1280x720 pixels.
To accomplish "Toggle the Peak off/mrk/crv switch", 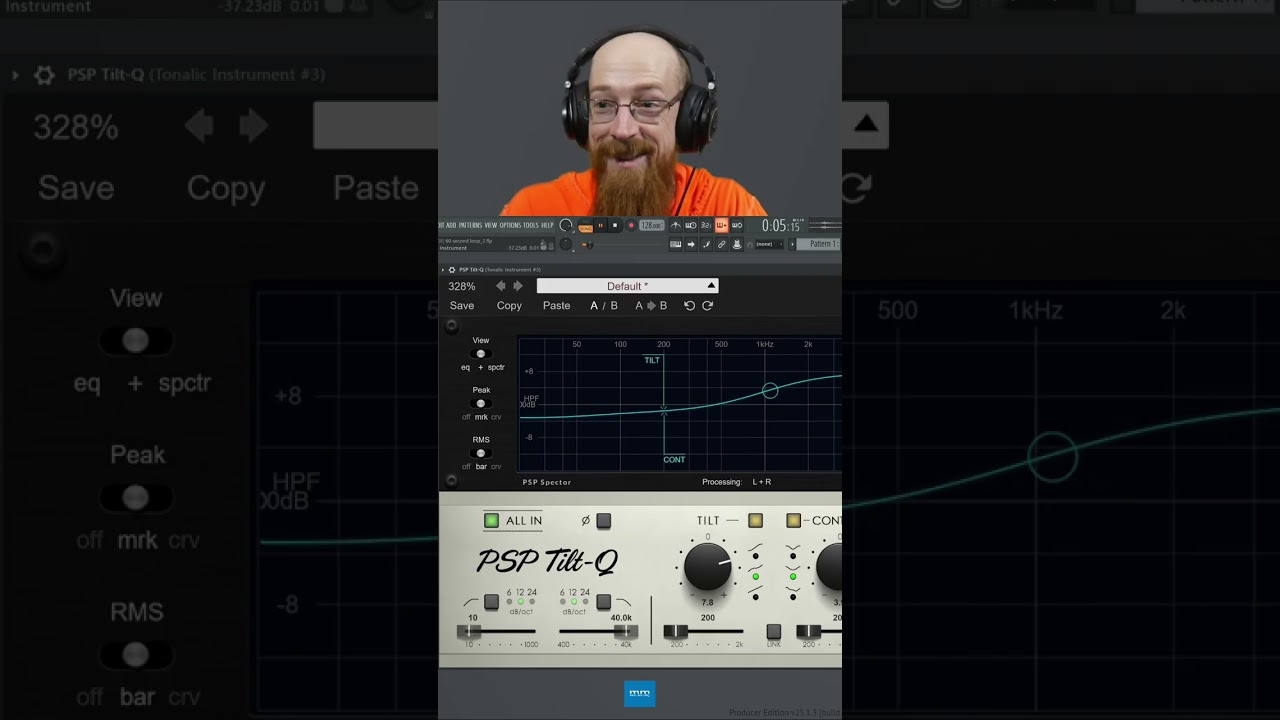I will tap(481, 404).
